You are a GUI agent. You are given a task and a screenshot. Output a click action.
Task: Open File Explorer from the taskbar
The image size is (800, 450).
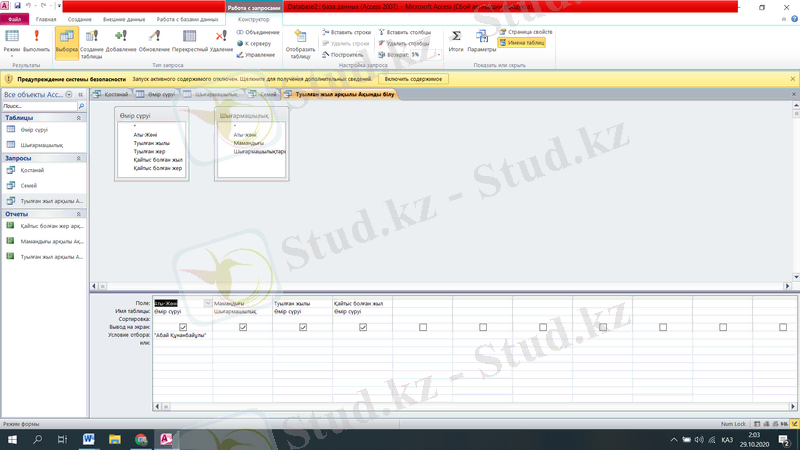pos(115,439)
